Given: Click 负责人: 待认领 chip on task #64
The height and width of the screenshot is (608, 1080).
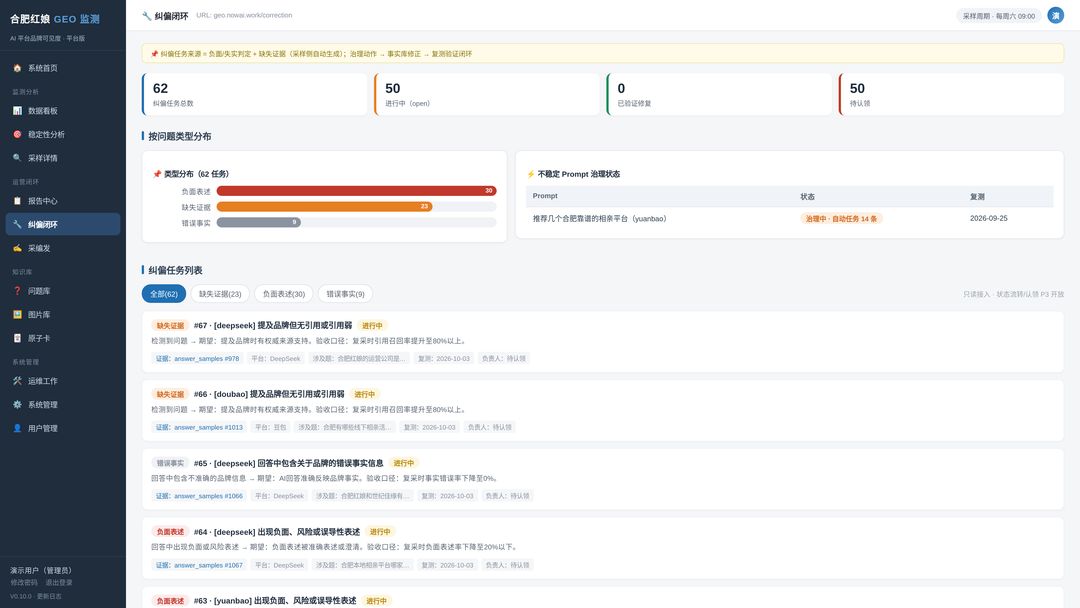Looking at the screenshot, I should pos(508,565).
